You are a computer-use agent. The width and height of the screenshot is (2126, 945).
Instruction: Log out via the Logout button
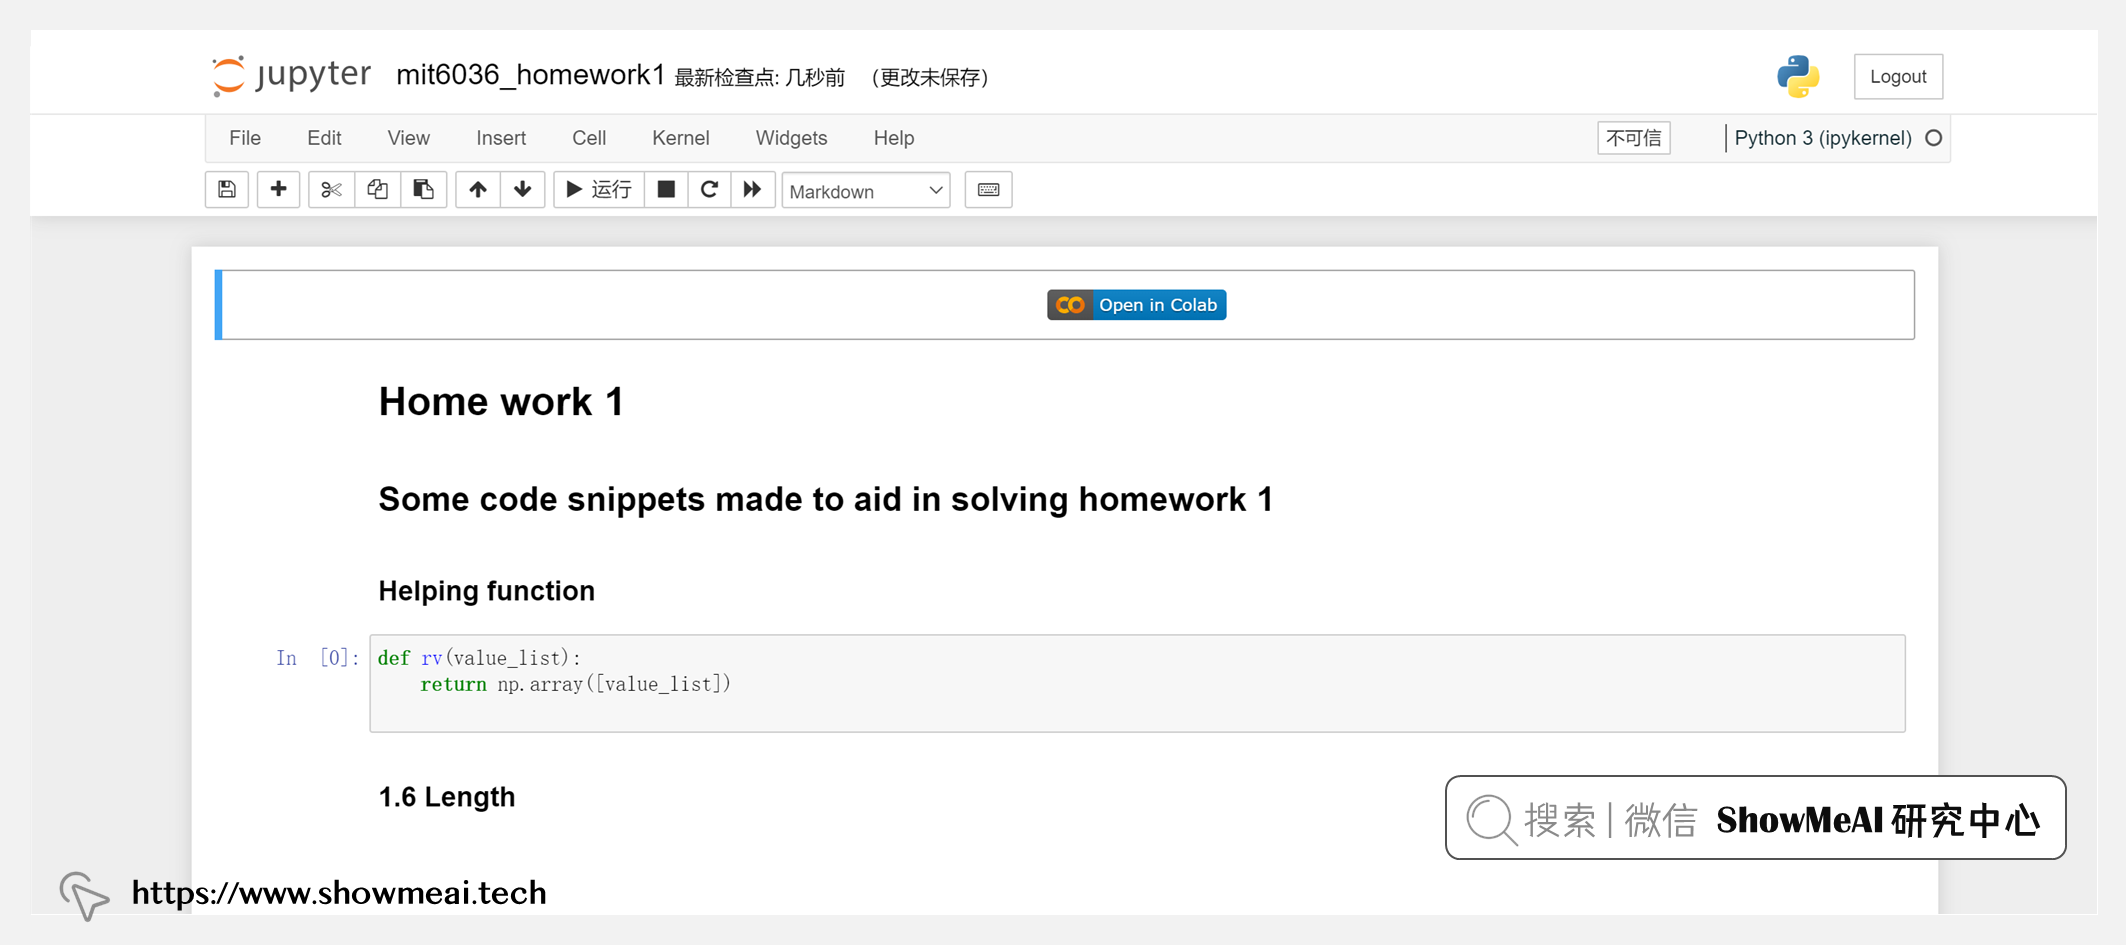click(1898, 76)
